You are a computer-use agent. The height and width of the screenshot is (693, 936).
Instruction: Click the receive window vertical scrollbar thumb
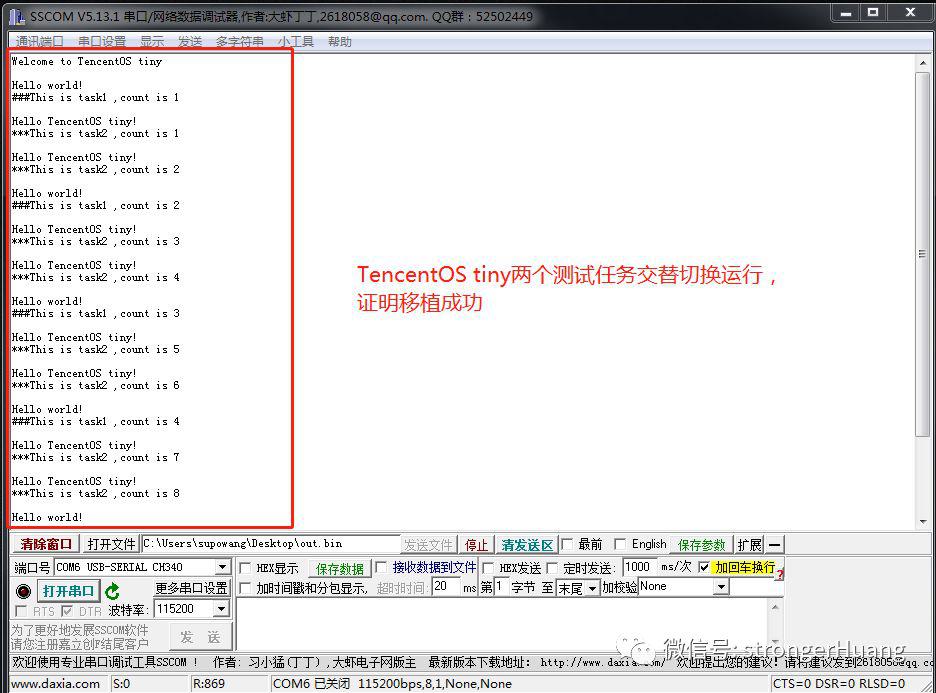[x=923, y=254]
